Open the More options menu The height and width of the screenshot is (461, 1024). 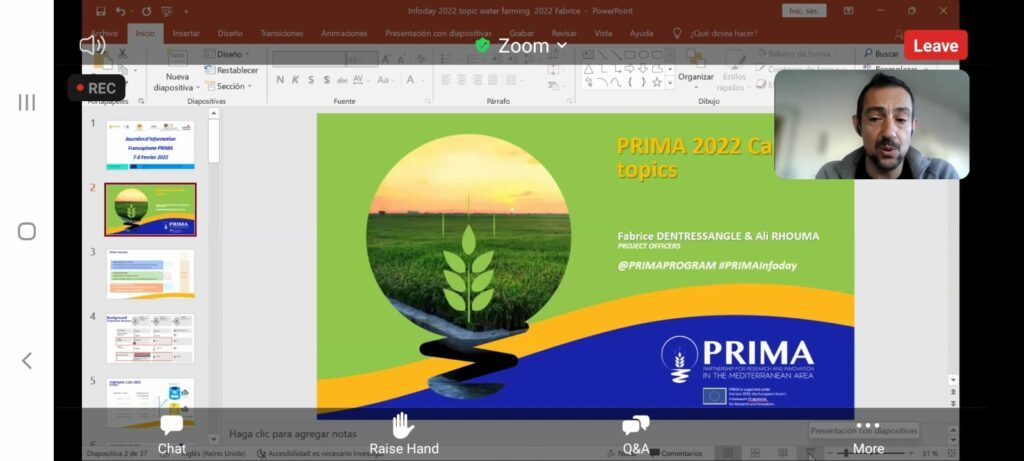[867, 434]
